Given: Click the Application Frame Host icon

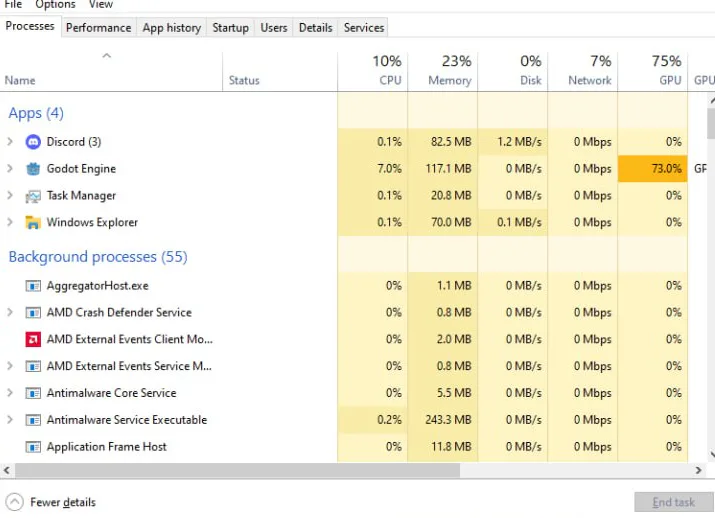Looking at the screenshot, I should coord(33,447).
